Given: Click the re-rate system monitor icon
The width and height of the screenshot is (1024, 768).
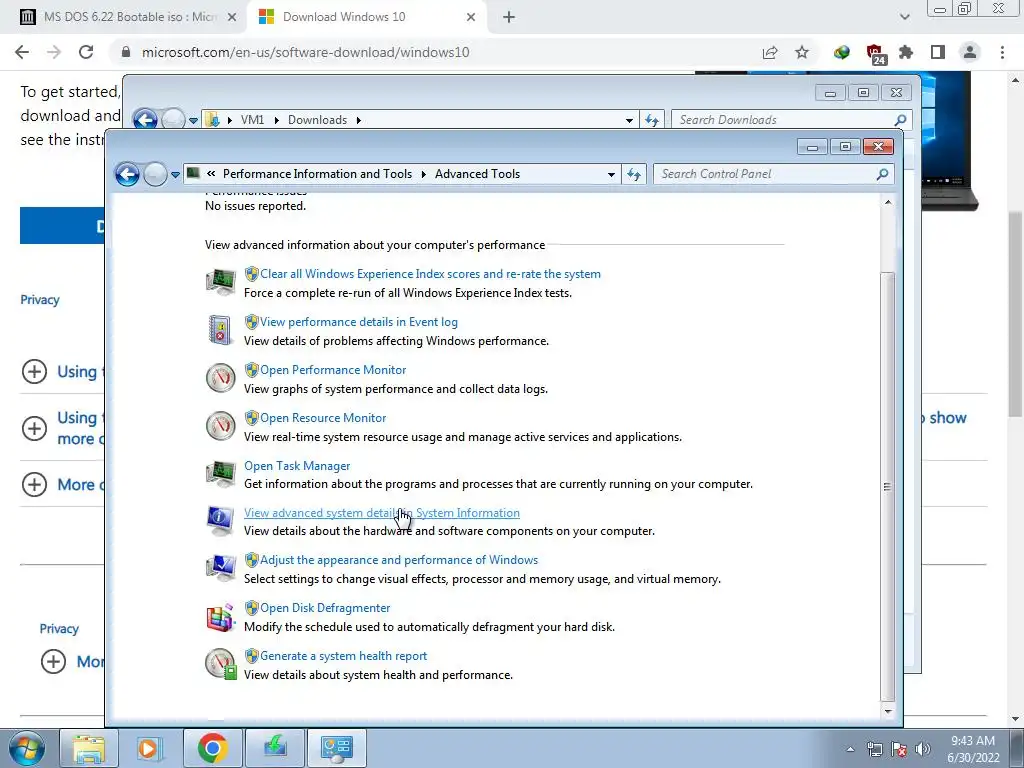Looking at the screenshot, I should click(x=221, y=281).
